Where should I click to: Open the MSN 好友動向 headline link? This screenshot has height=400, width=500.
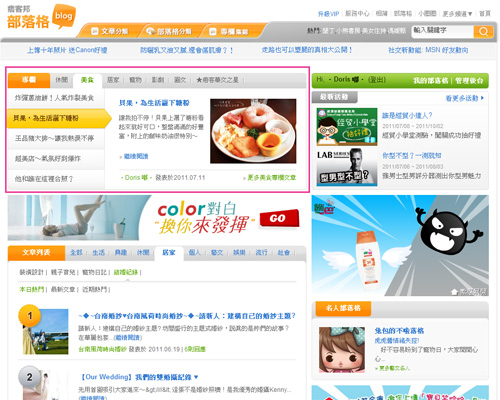[x=428, y=50]
